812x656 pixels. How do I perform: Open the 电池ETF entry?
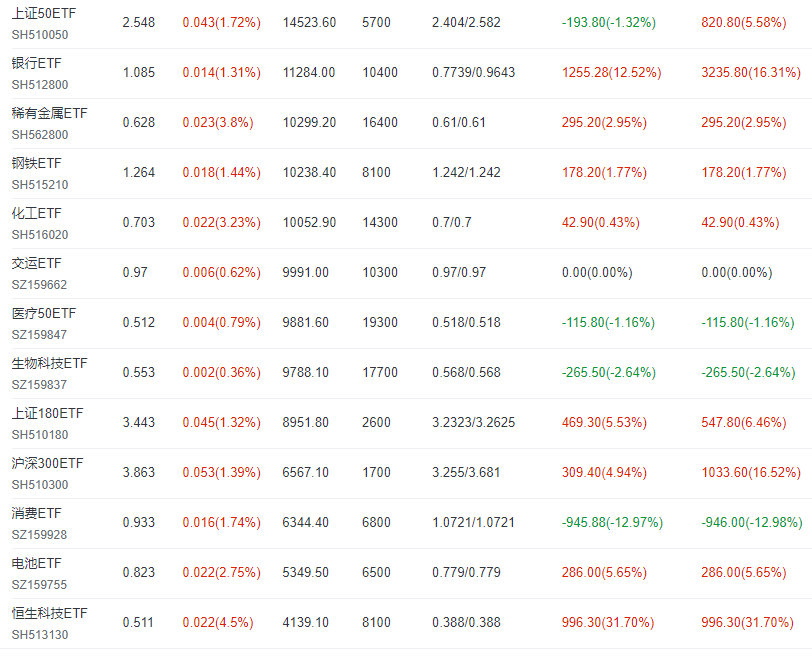[36, 563]
